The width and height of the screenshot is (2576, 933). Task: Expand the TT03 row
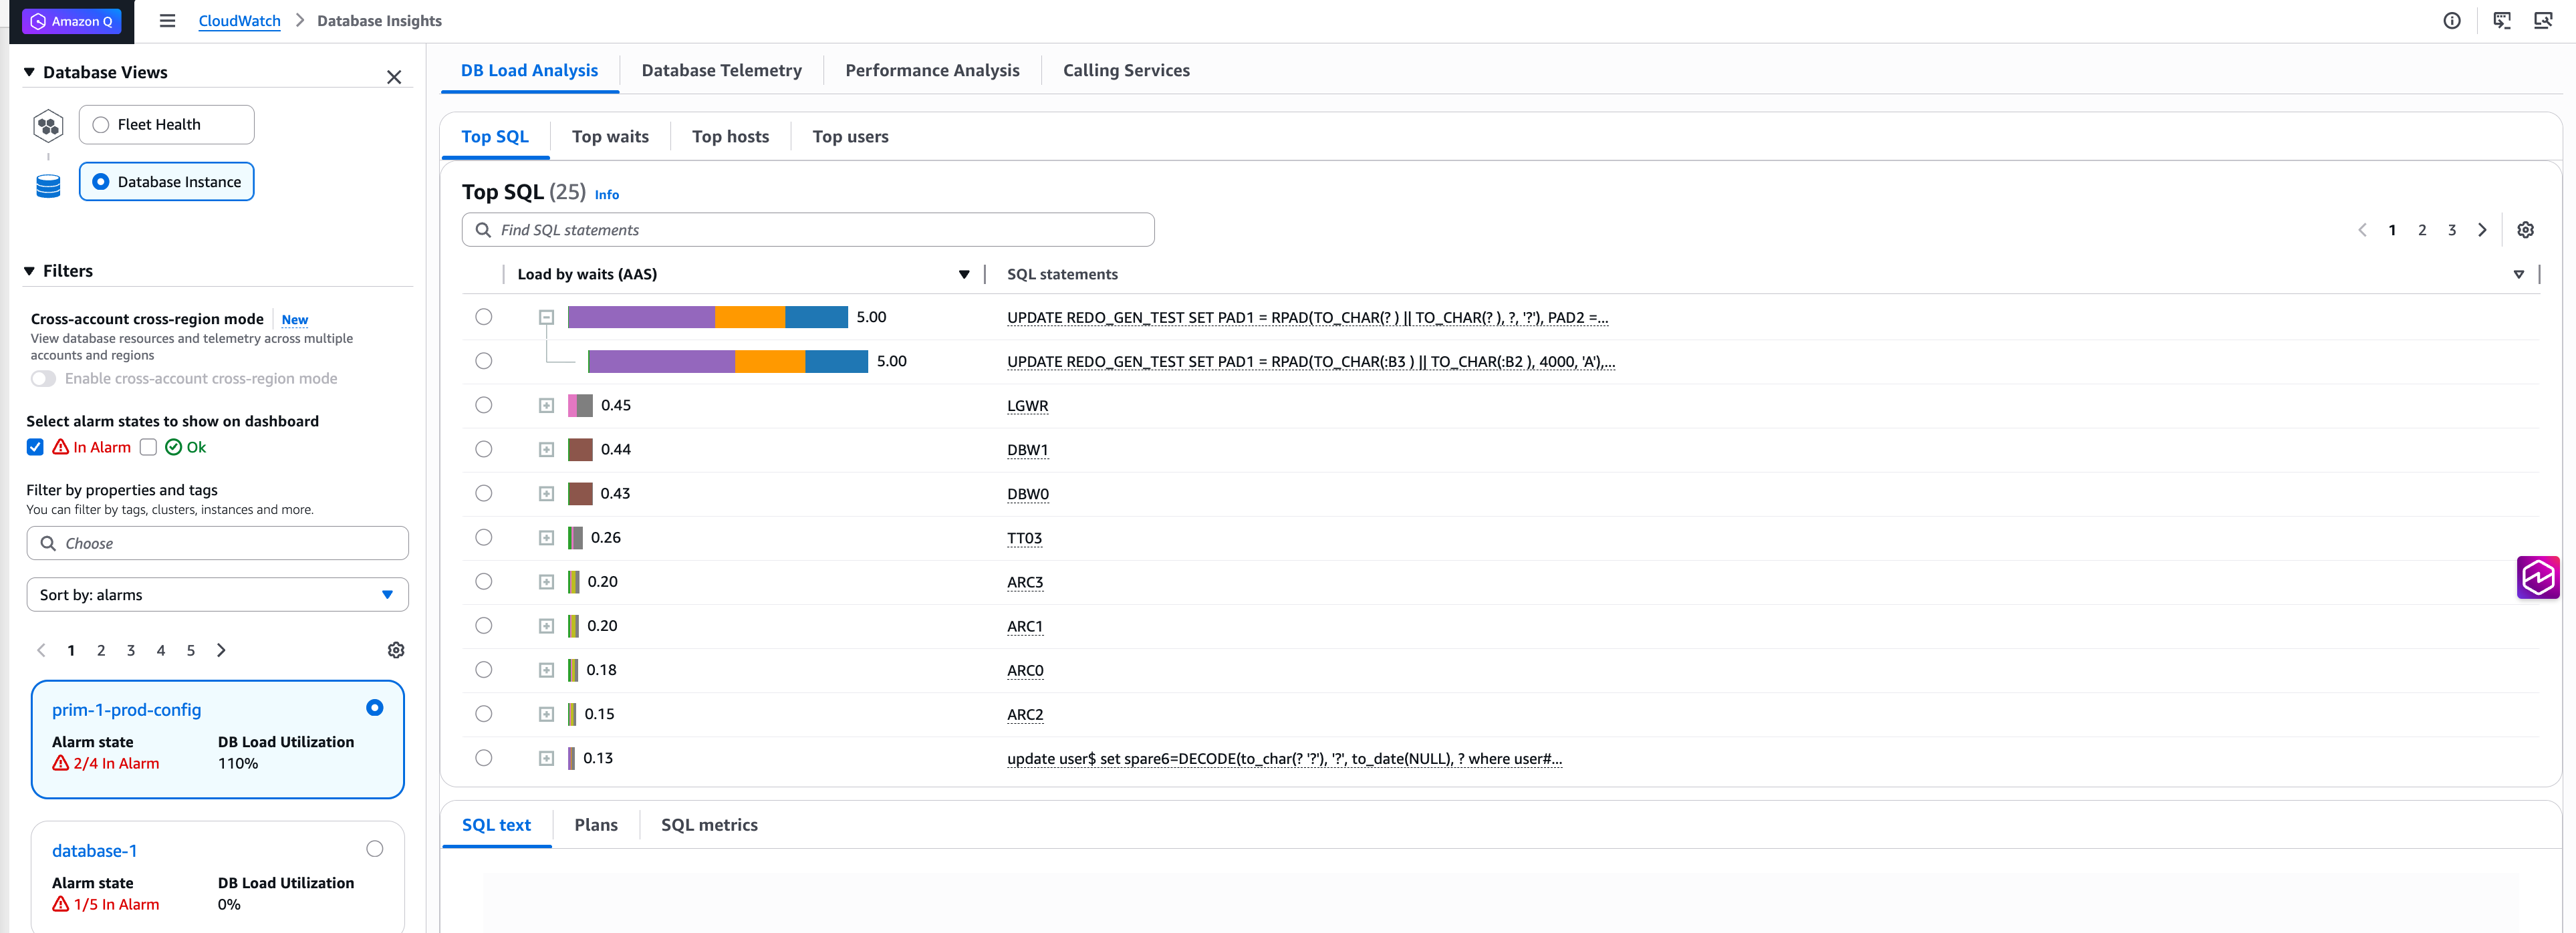pyautogui.click(x=546, y=538)
